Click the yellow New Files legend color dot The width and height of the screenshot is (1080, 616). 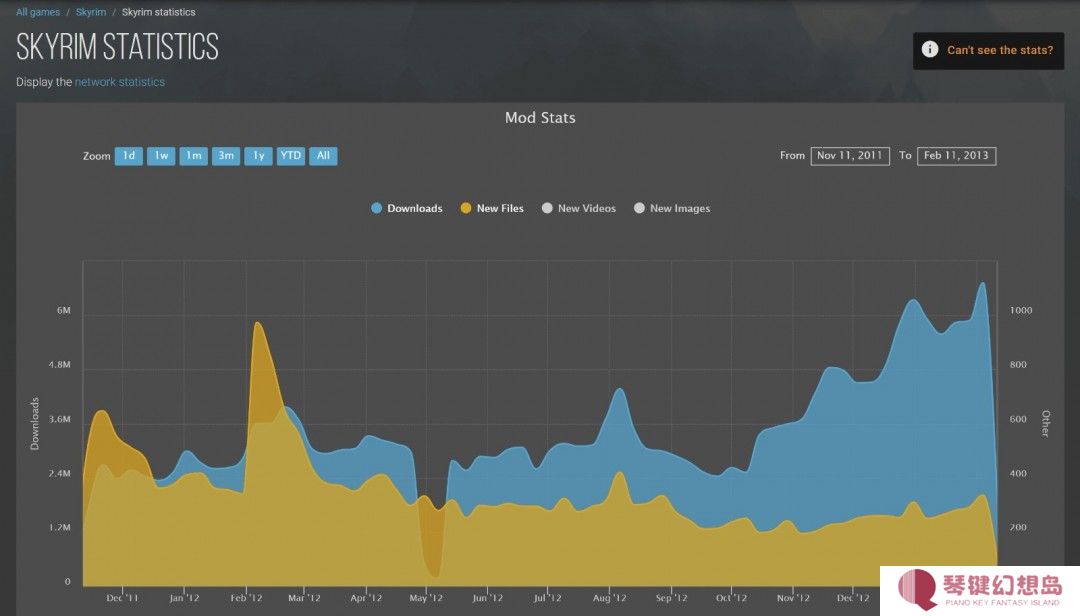pos(466,208)
